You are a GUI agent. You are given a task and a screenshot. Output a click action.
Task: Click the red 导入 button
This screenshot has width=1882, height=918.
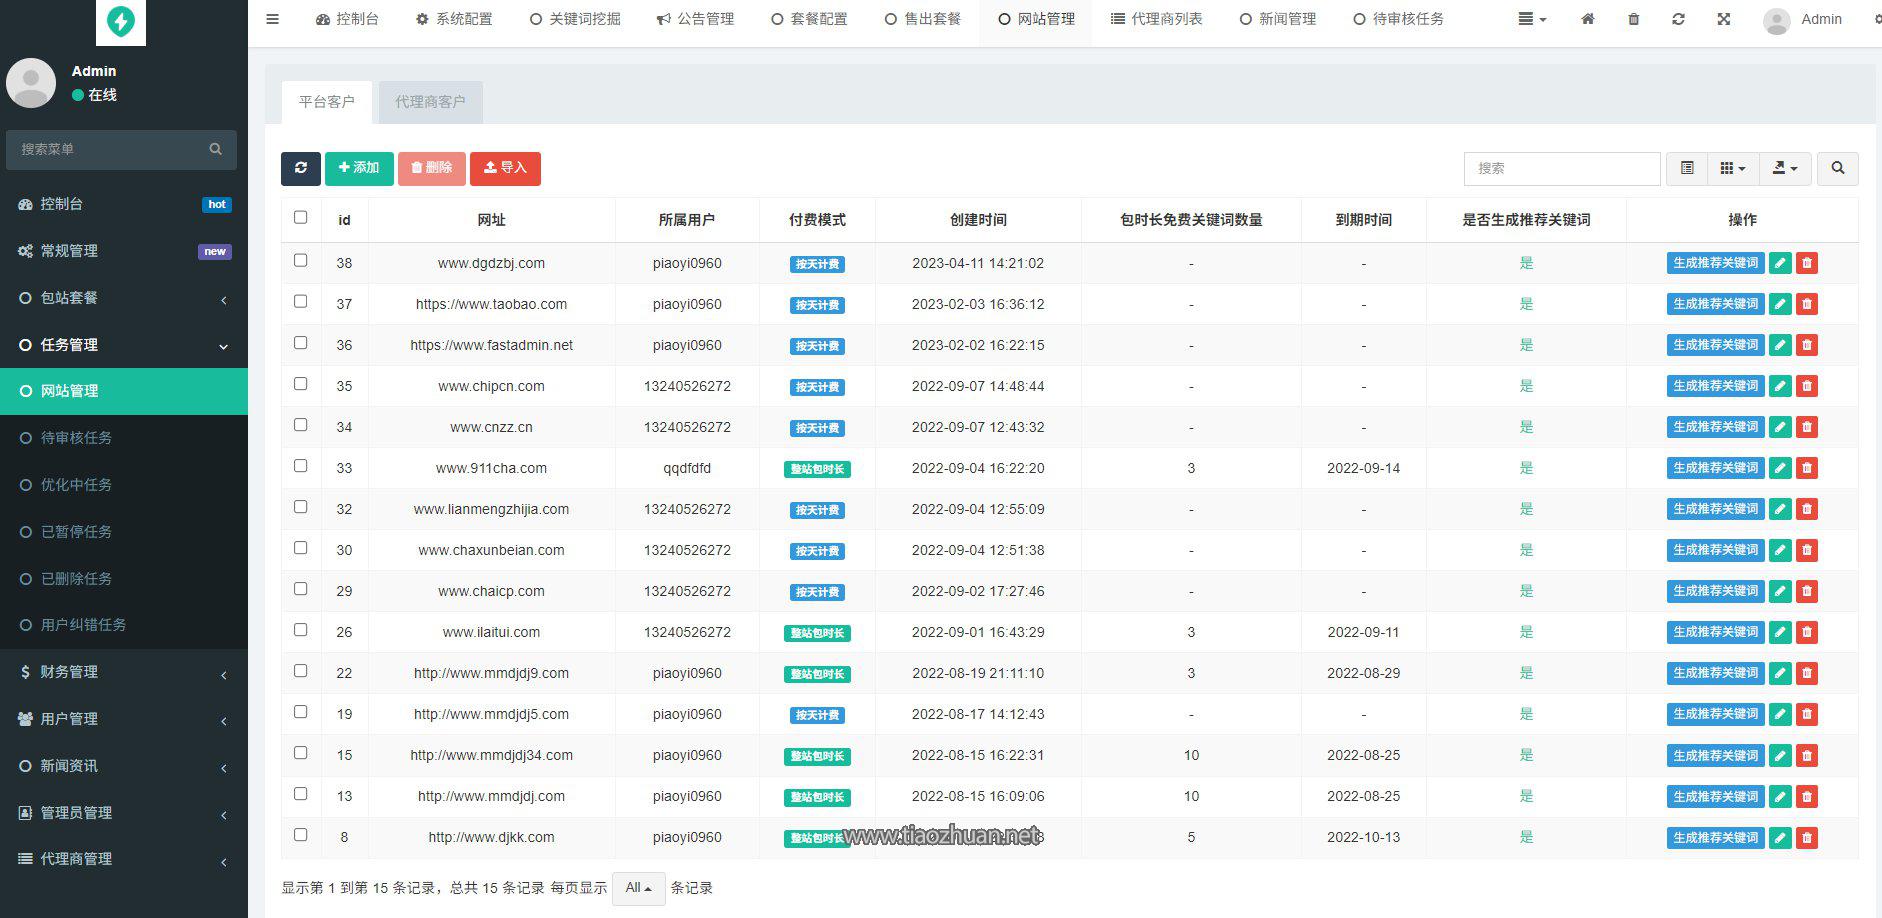coord(505,168)
